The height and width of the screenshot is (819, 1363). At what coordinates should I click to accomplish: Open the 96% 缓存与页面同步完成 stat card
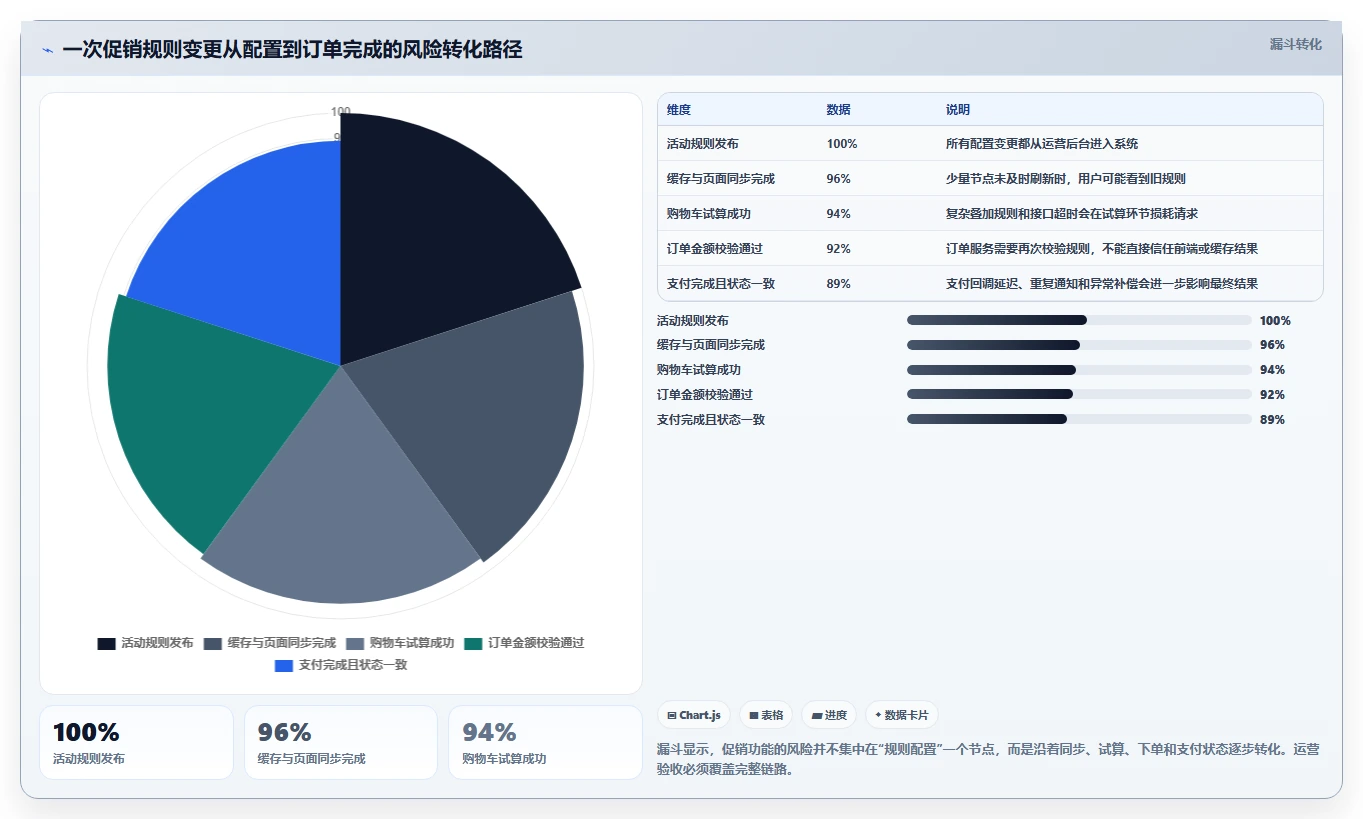tap(341, 743)
